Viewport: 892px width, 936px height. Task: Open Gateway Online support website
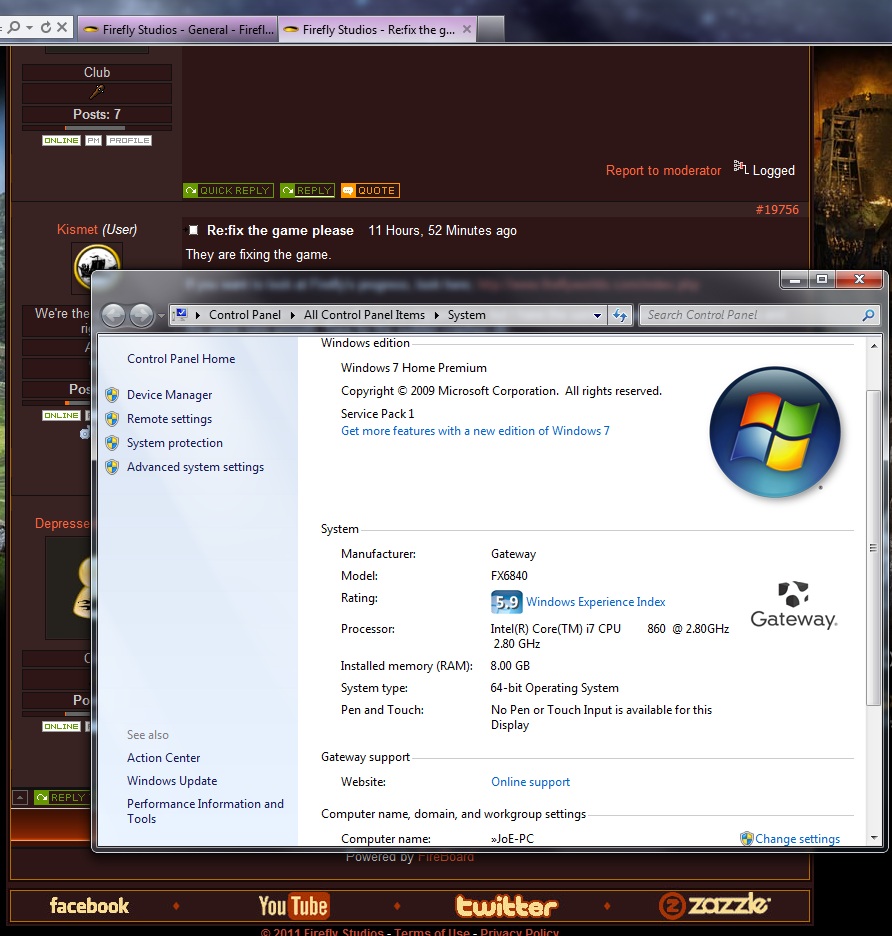(x=530, y=782)
